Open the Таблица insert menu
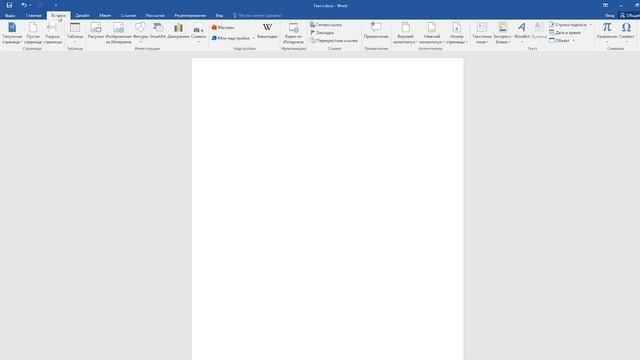Image resolution: width=640 pixels, height=360 pixels. coord(75,33)
